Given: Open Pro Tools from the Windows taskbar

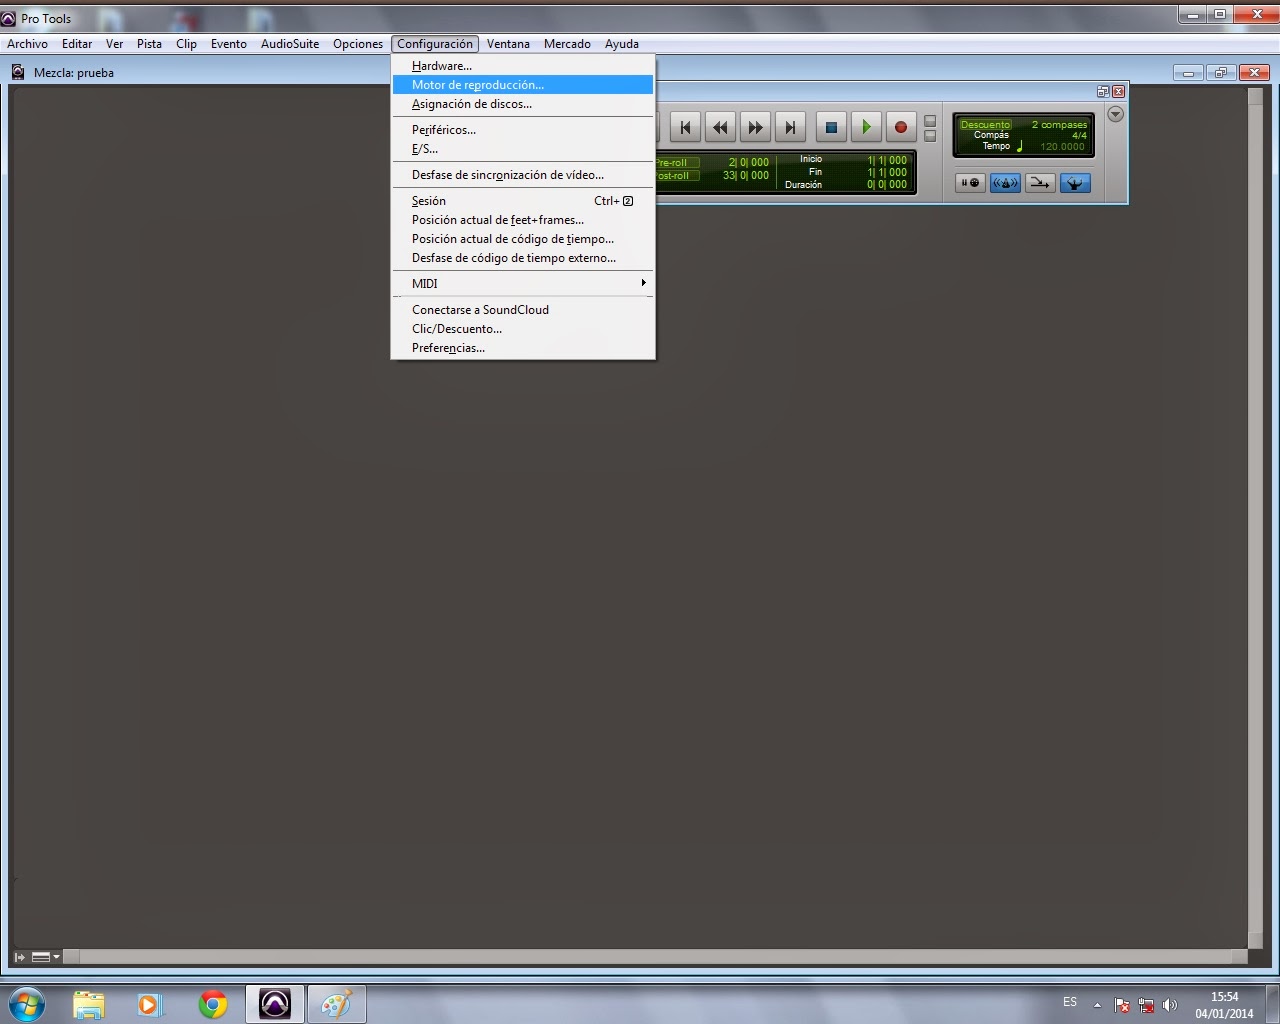Looking at the screenshot, I should (275, 1004).
